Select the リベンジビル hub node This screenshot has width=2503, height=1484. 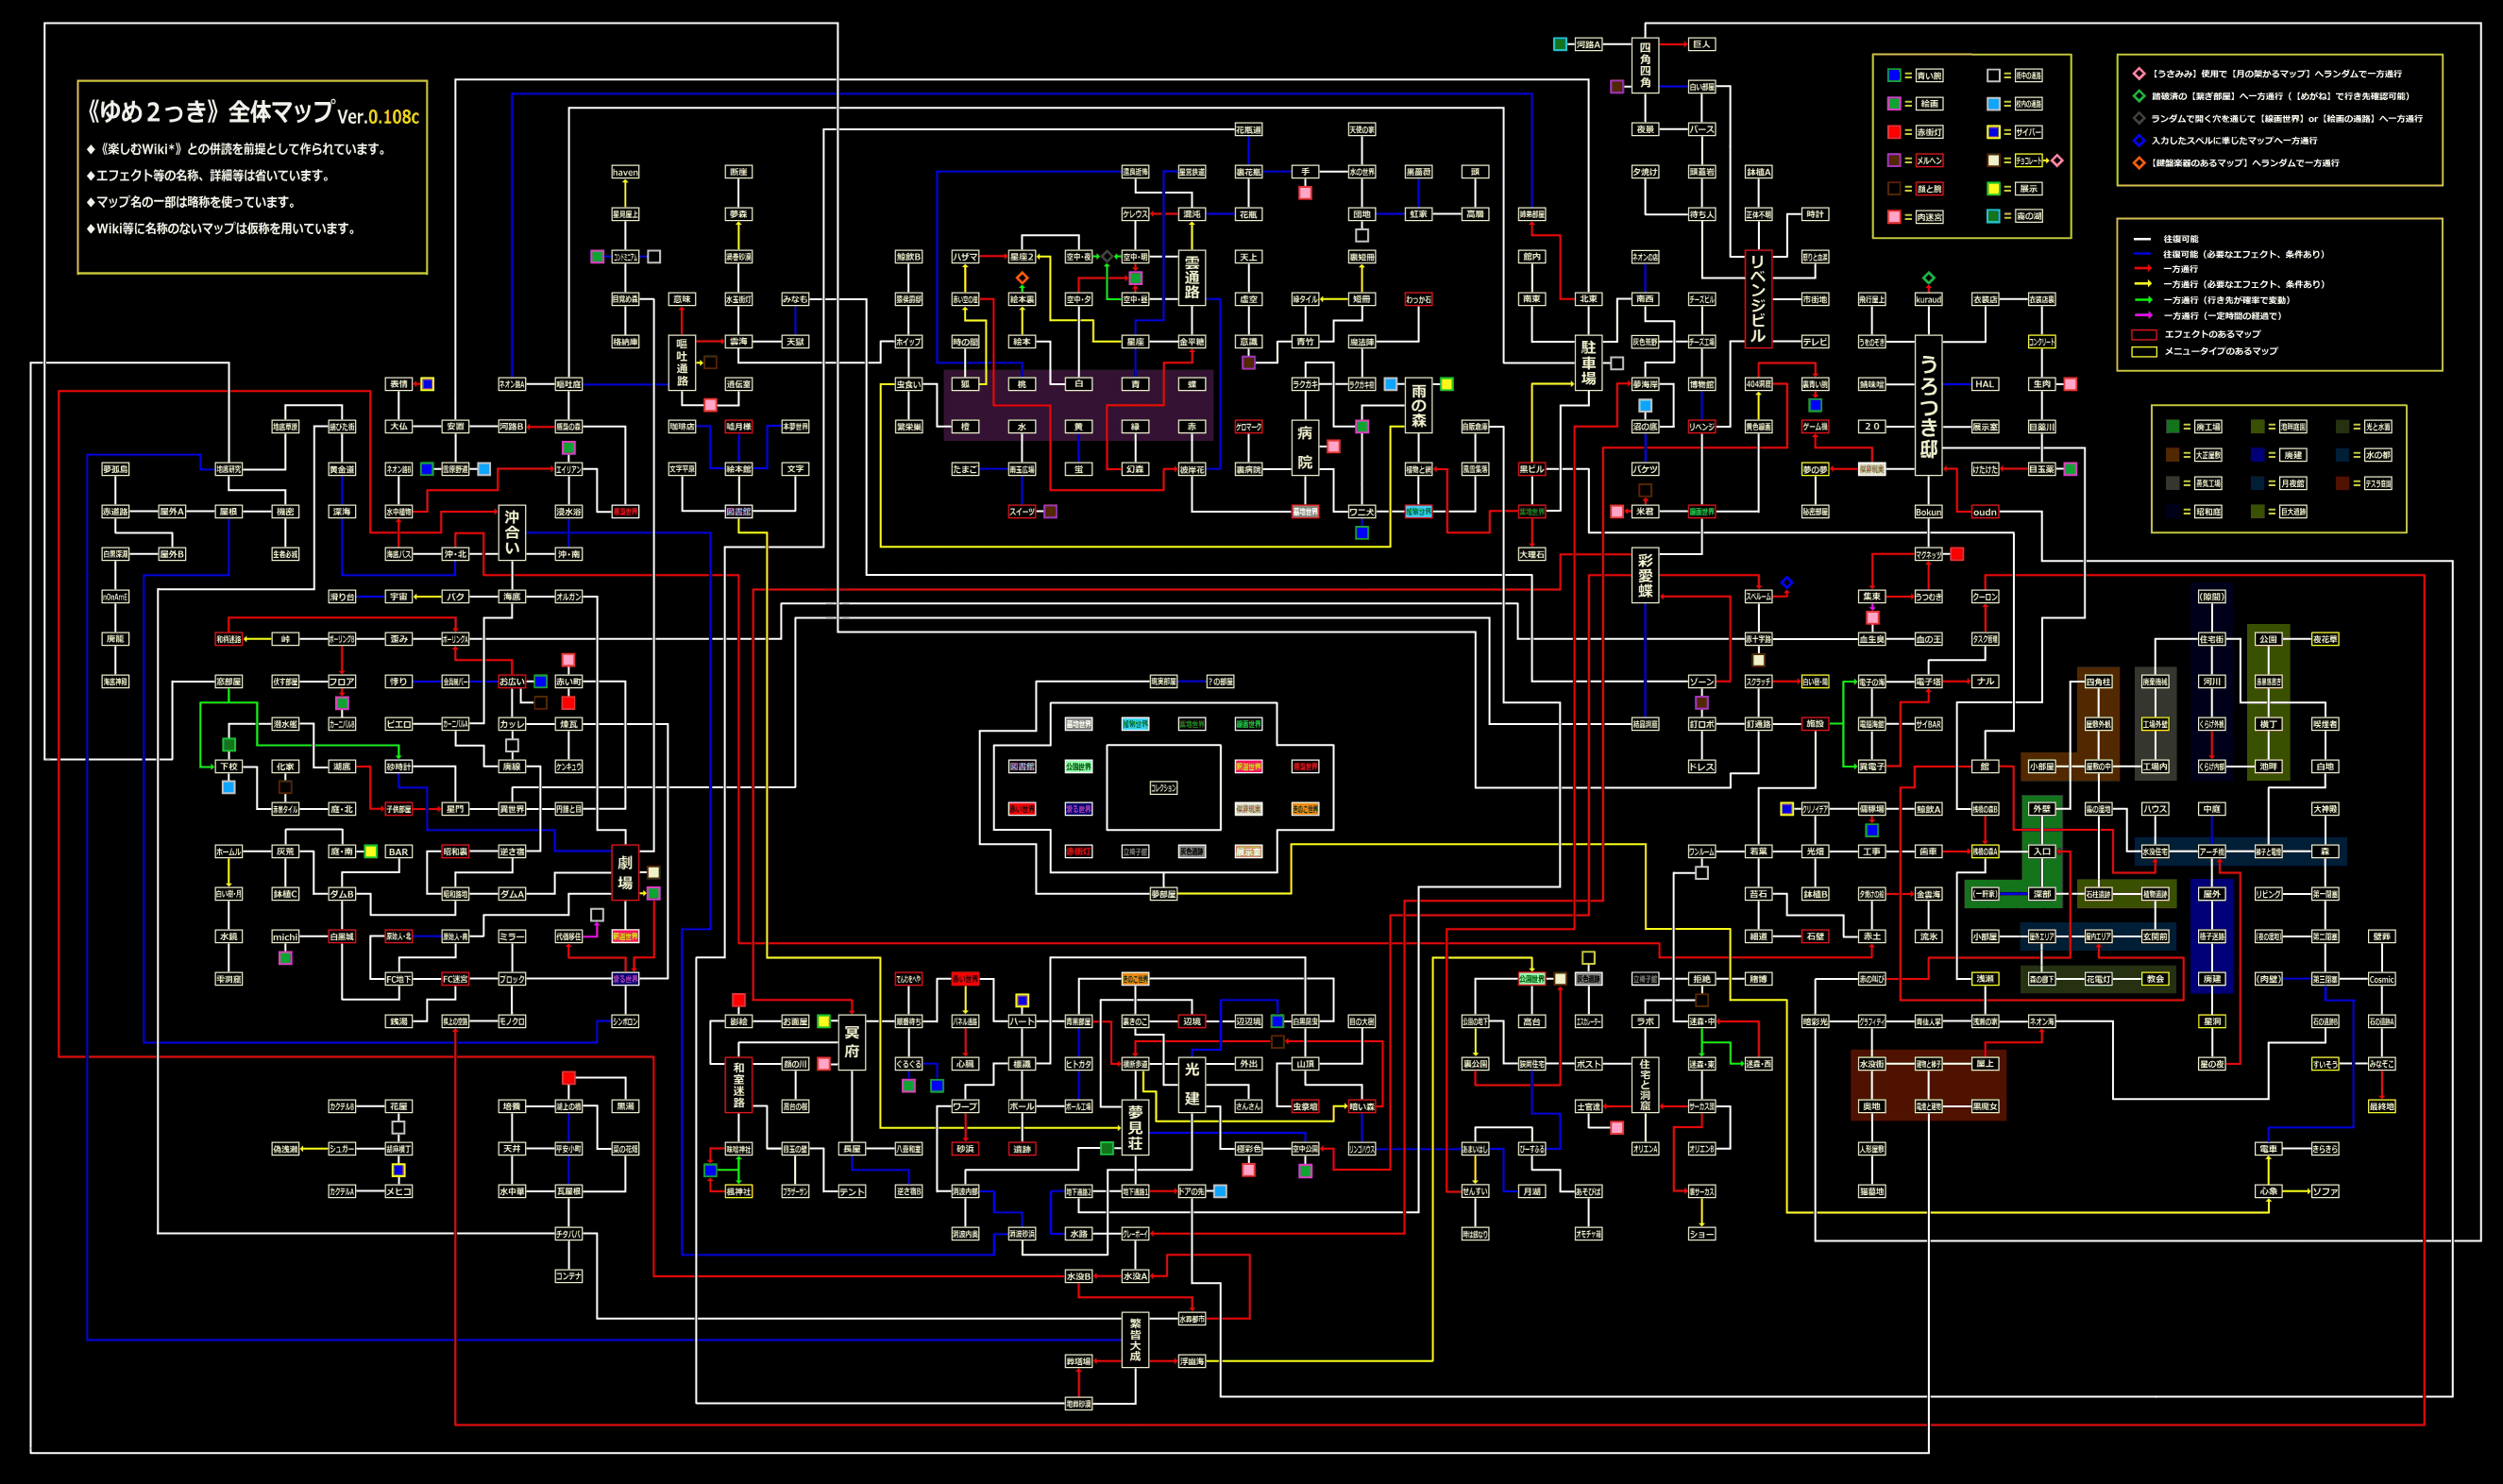[x=1758, y=299]
